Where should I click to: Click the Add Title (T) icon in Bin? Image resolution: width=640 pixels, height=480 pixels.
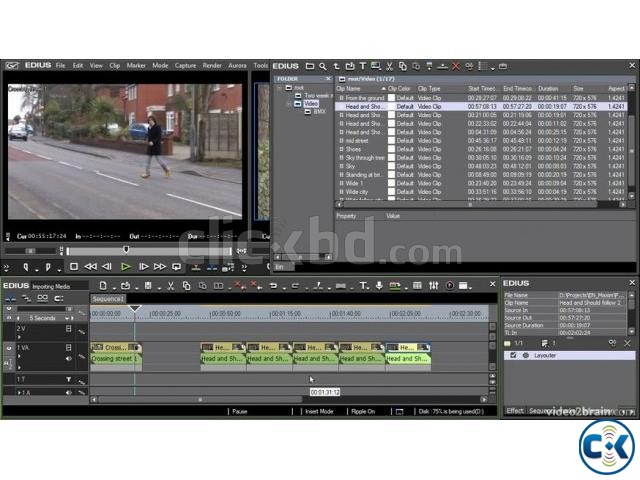pyautogui.click(x=362, y=66)
